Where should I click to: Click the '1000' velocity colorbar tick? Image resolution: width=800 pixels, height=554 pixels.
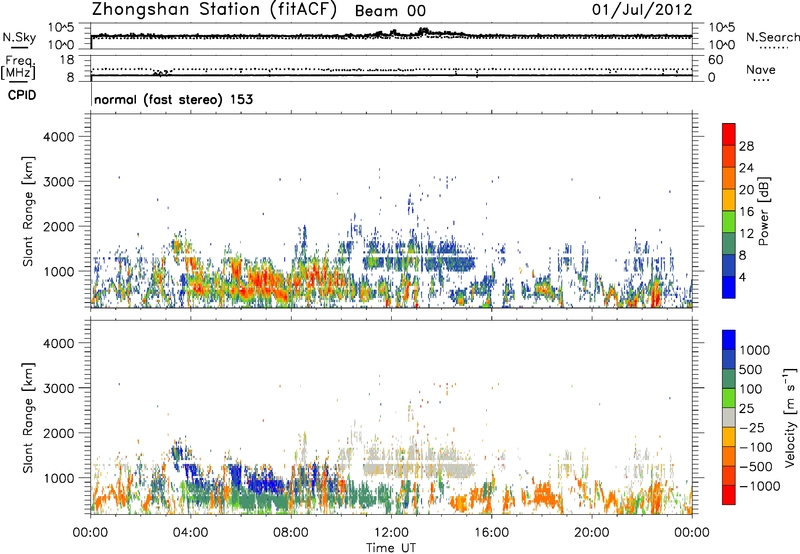click(x=755, y=350)
